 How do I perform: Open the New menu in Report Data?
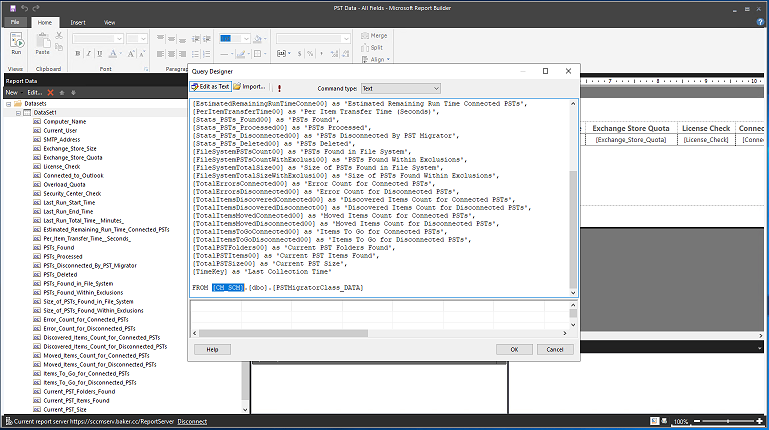tap(12, 92)
